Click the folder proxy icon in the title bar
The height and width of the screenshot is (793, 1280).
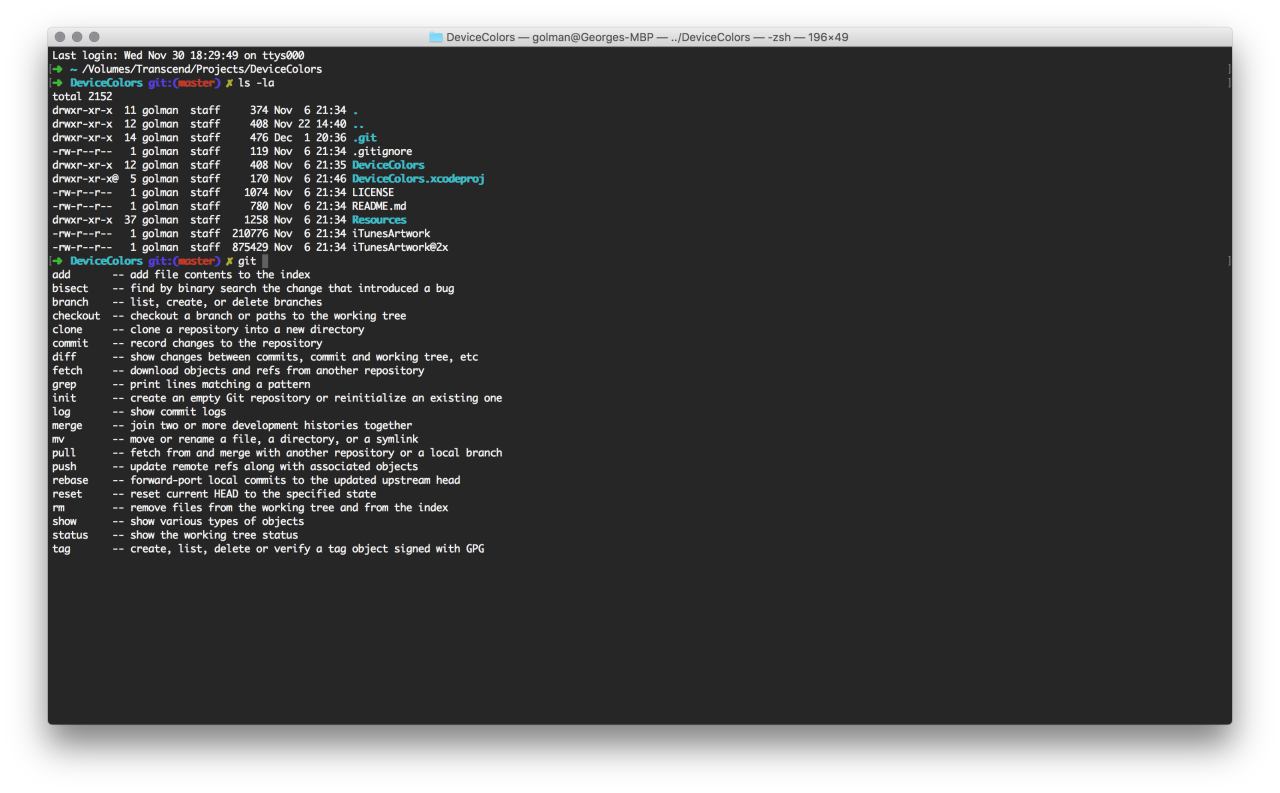(436, 37)
